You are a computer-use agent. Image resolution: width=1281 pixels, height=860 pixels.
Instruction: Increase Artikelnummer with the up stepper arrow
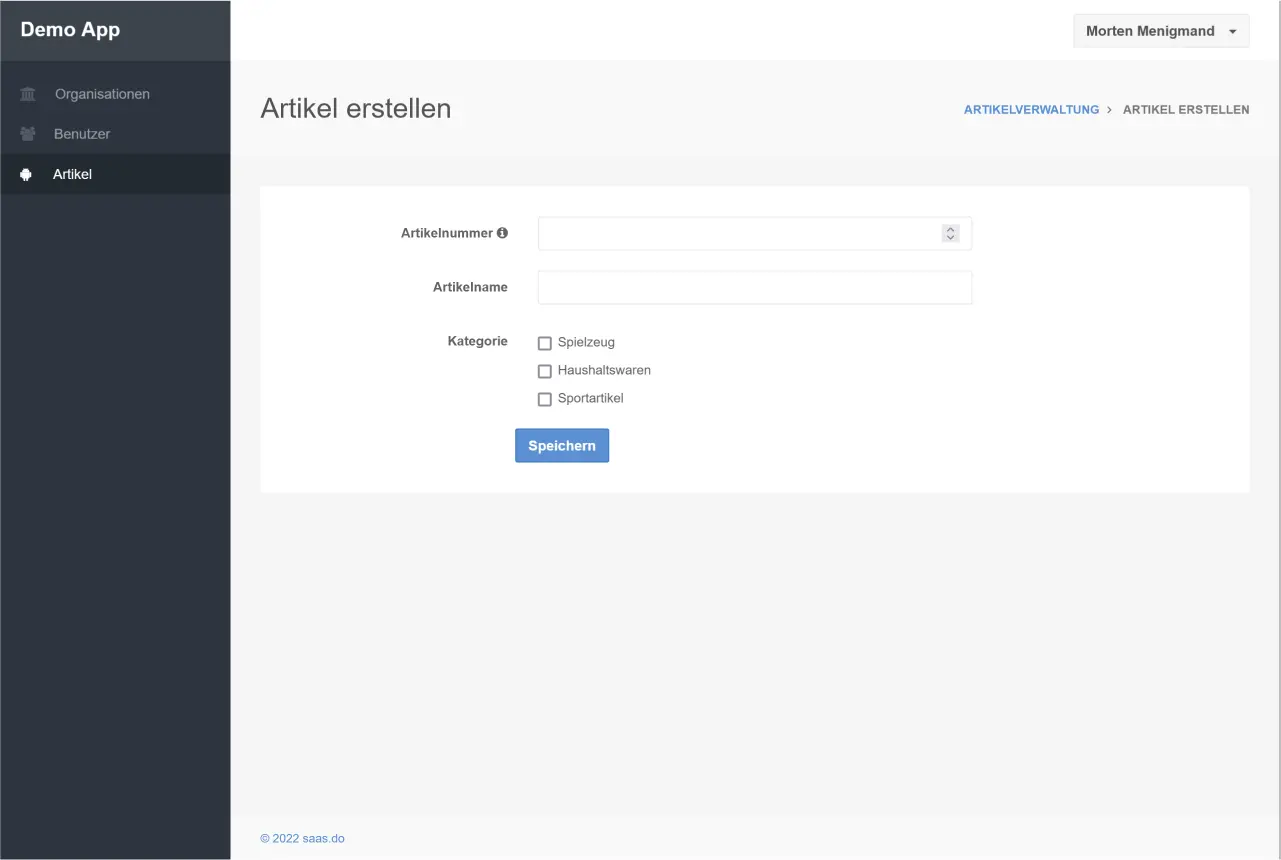(x=950, y=229)
